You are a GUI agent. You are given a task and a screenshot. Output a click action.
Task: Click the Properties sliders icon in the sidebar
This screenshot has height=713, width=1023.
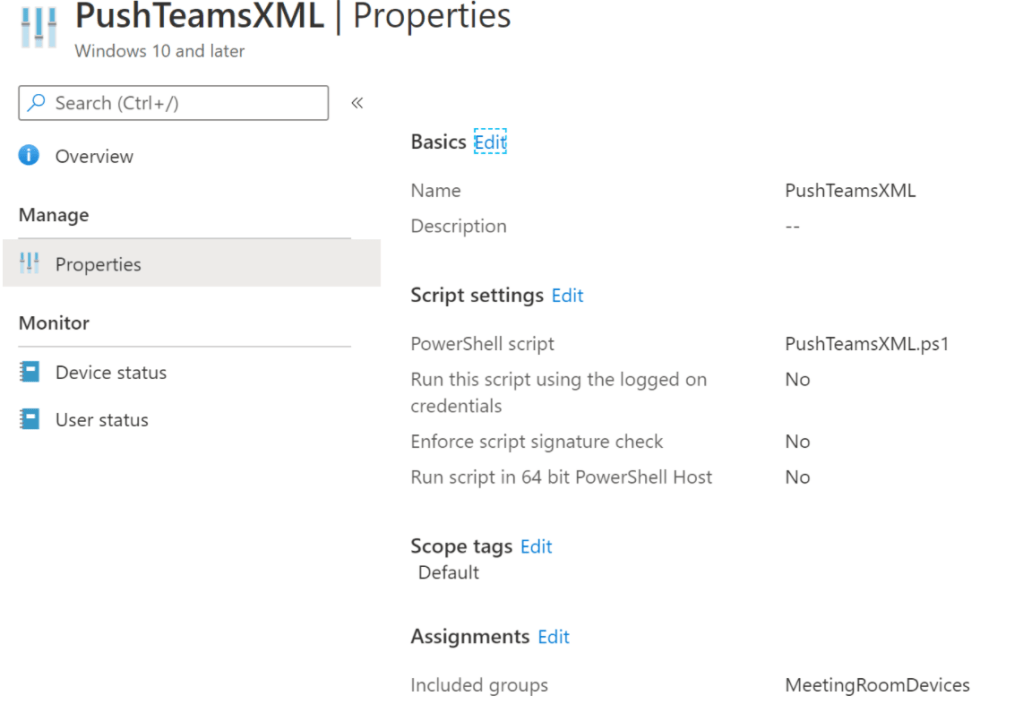(30, 264)
